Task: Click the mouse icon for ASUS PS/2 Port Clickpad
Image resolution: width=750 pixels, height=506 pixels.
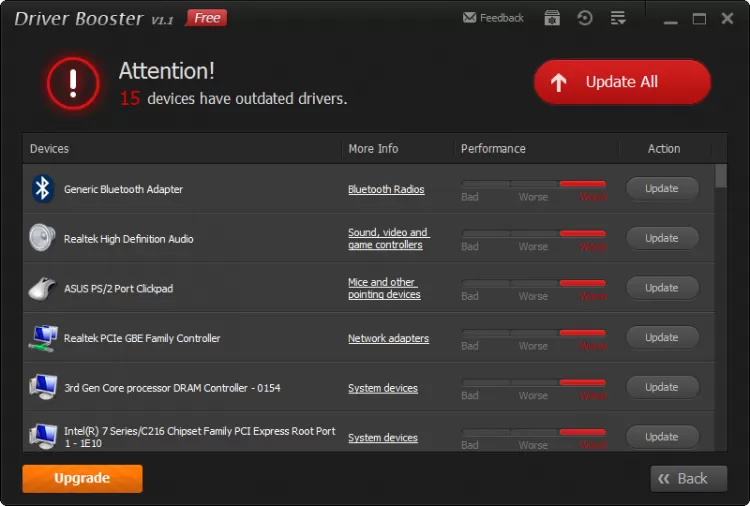Action: click(42, 288)
